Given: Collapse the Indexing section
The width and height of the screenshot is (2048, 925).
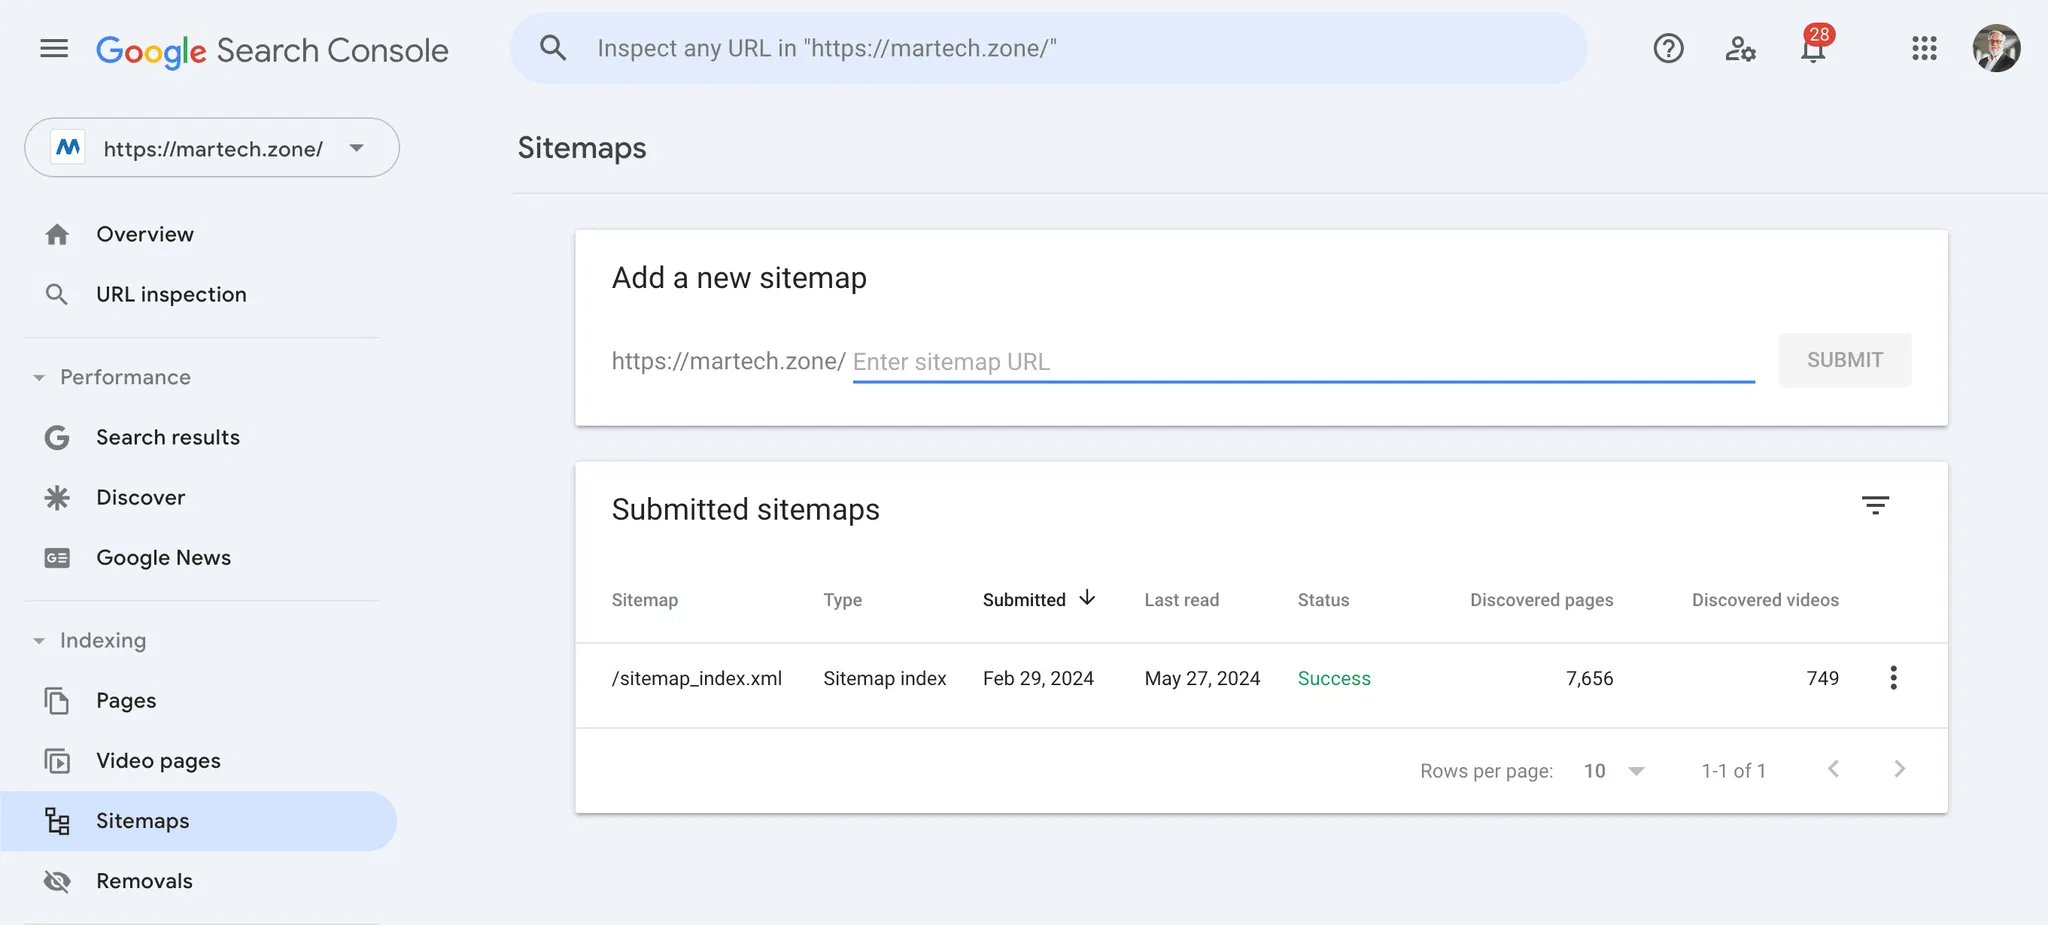Looking at the screenshot, I should [39, 641].
